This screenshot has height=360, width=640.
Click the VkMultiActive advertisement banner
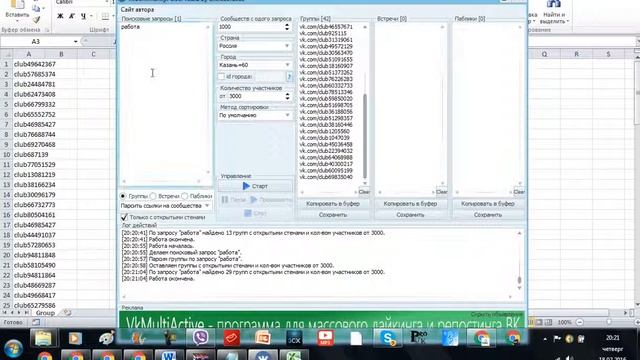[x=322, y=320]
